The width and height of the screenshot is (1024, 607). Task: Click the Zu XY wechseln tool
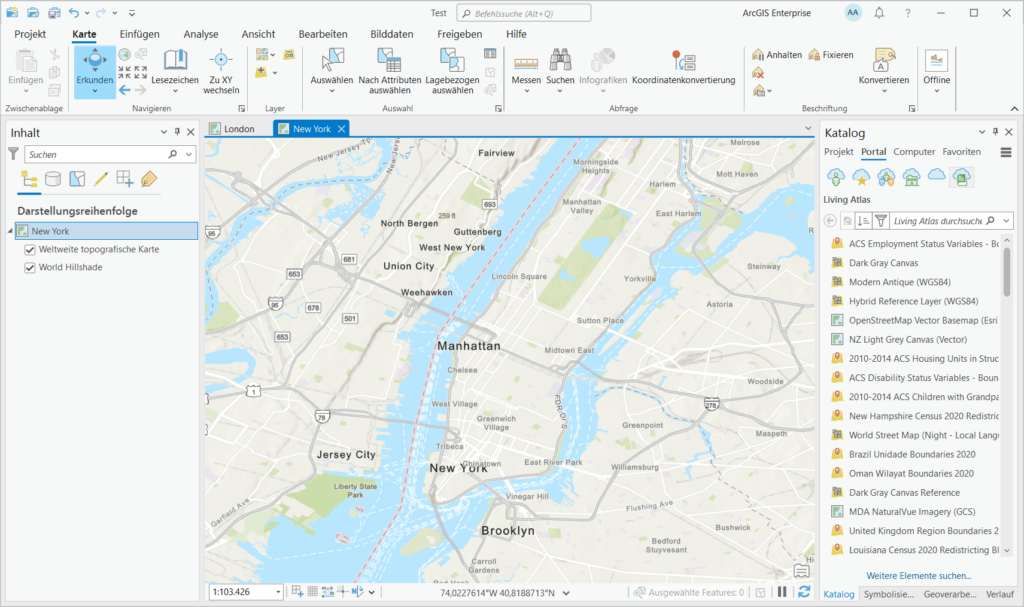(221, 71)
